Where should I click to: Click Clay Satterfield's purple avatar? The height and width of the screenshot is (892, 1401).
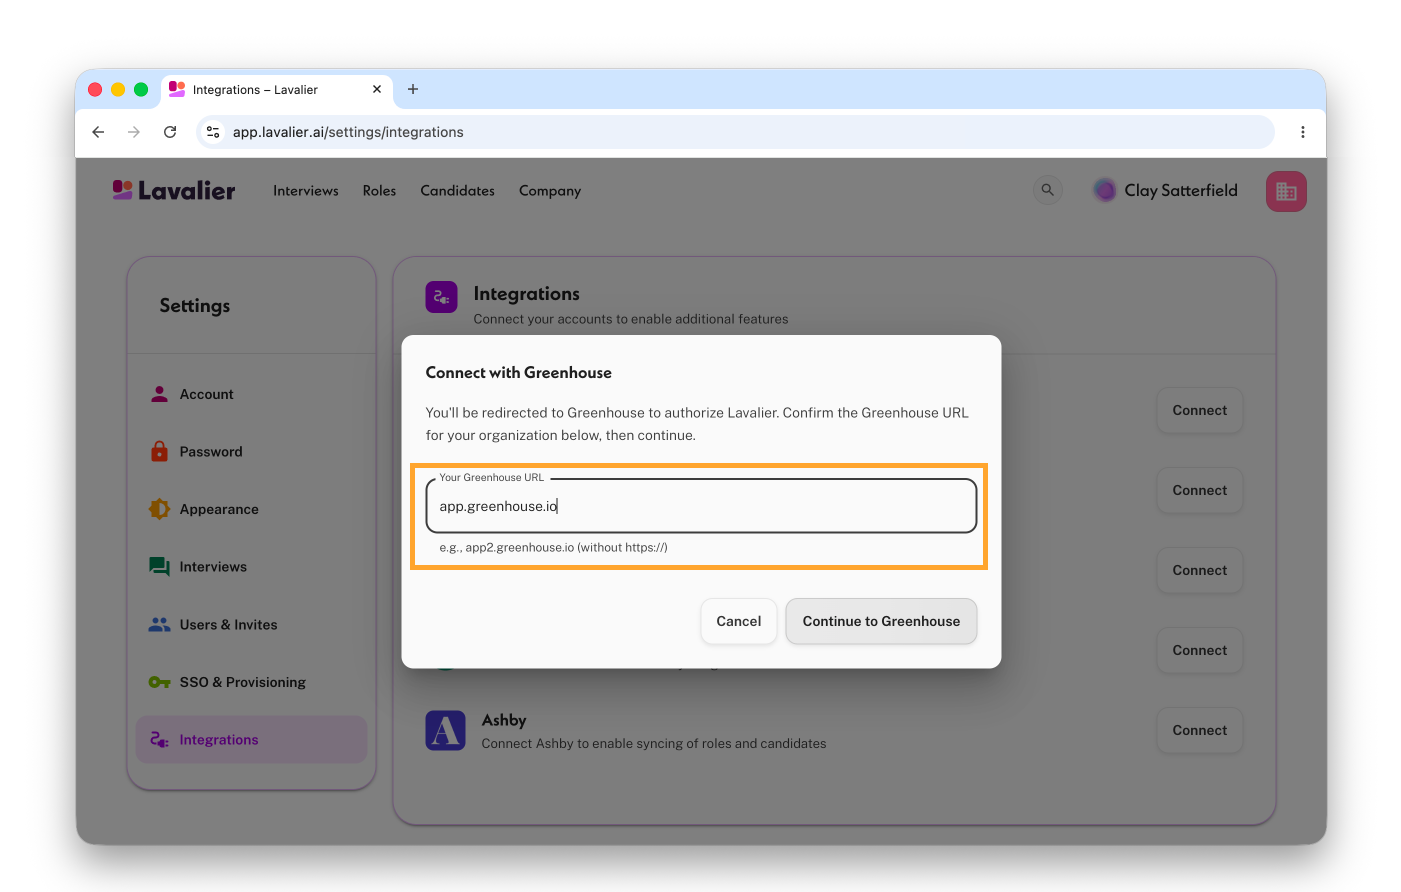pos(1105,190)
